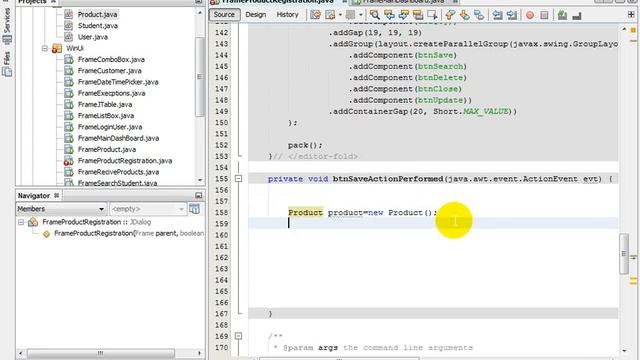
Task: Collapse the WinUi package node
Action: point(44,48)
